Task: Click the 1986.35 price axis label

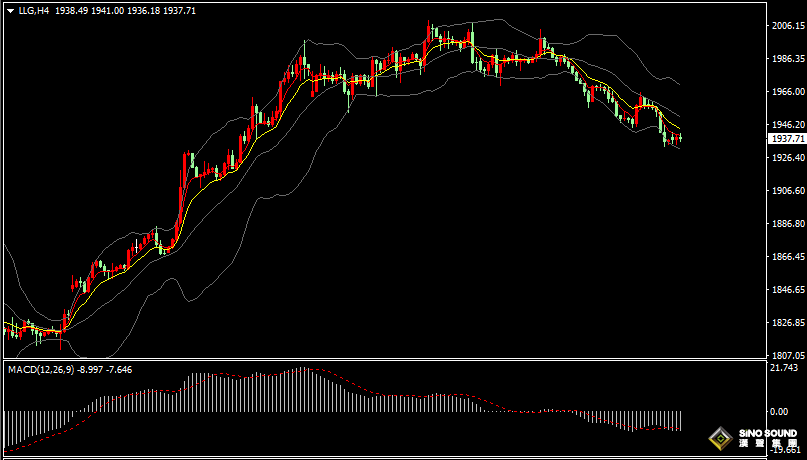Action: point(786,59)
